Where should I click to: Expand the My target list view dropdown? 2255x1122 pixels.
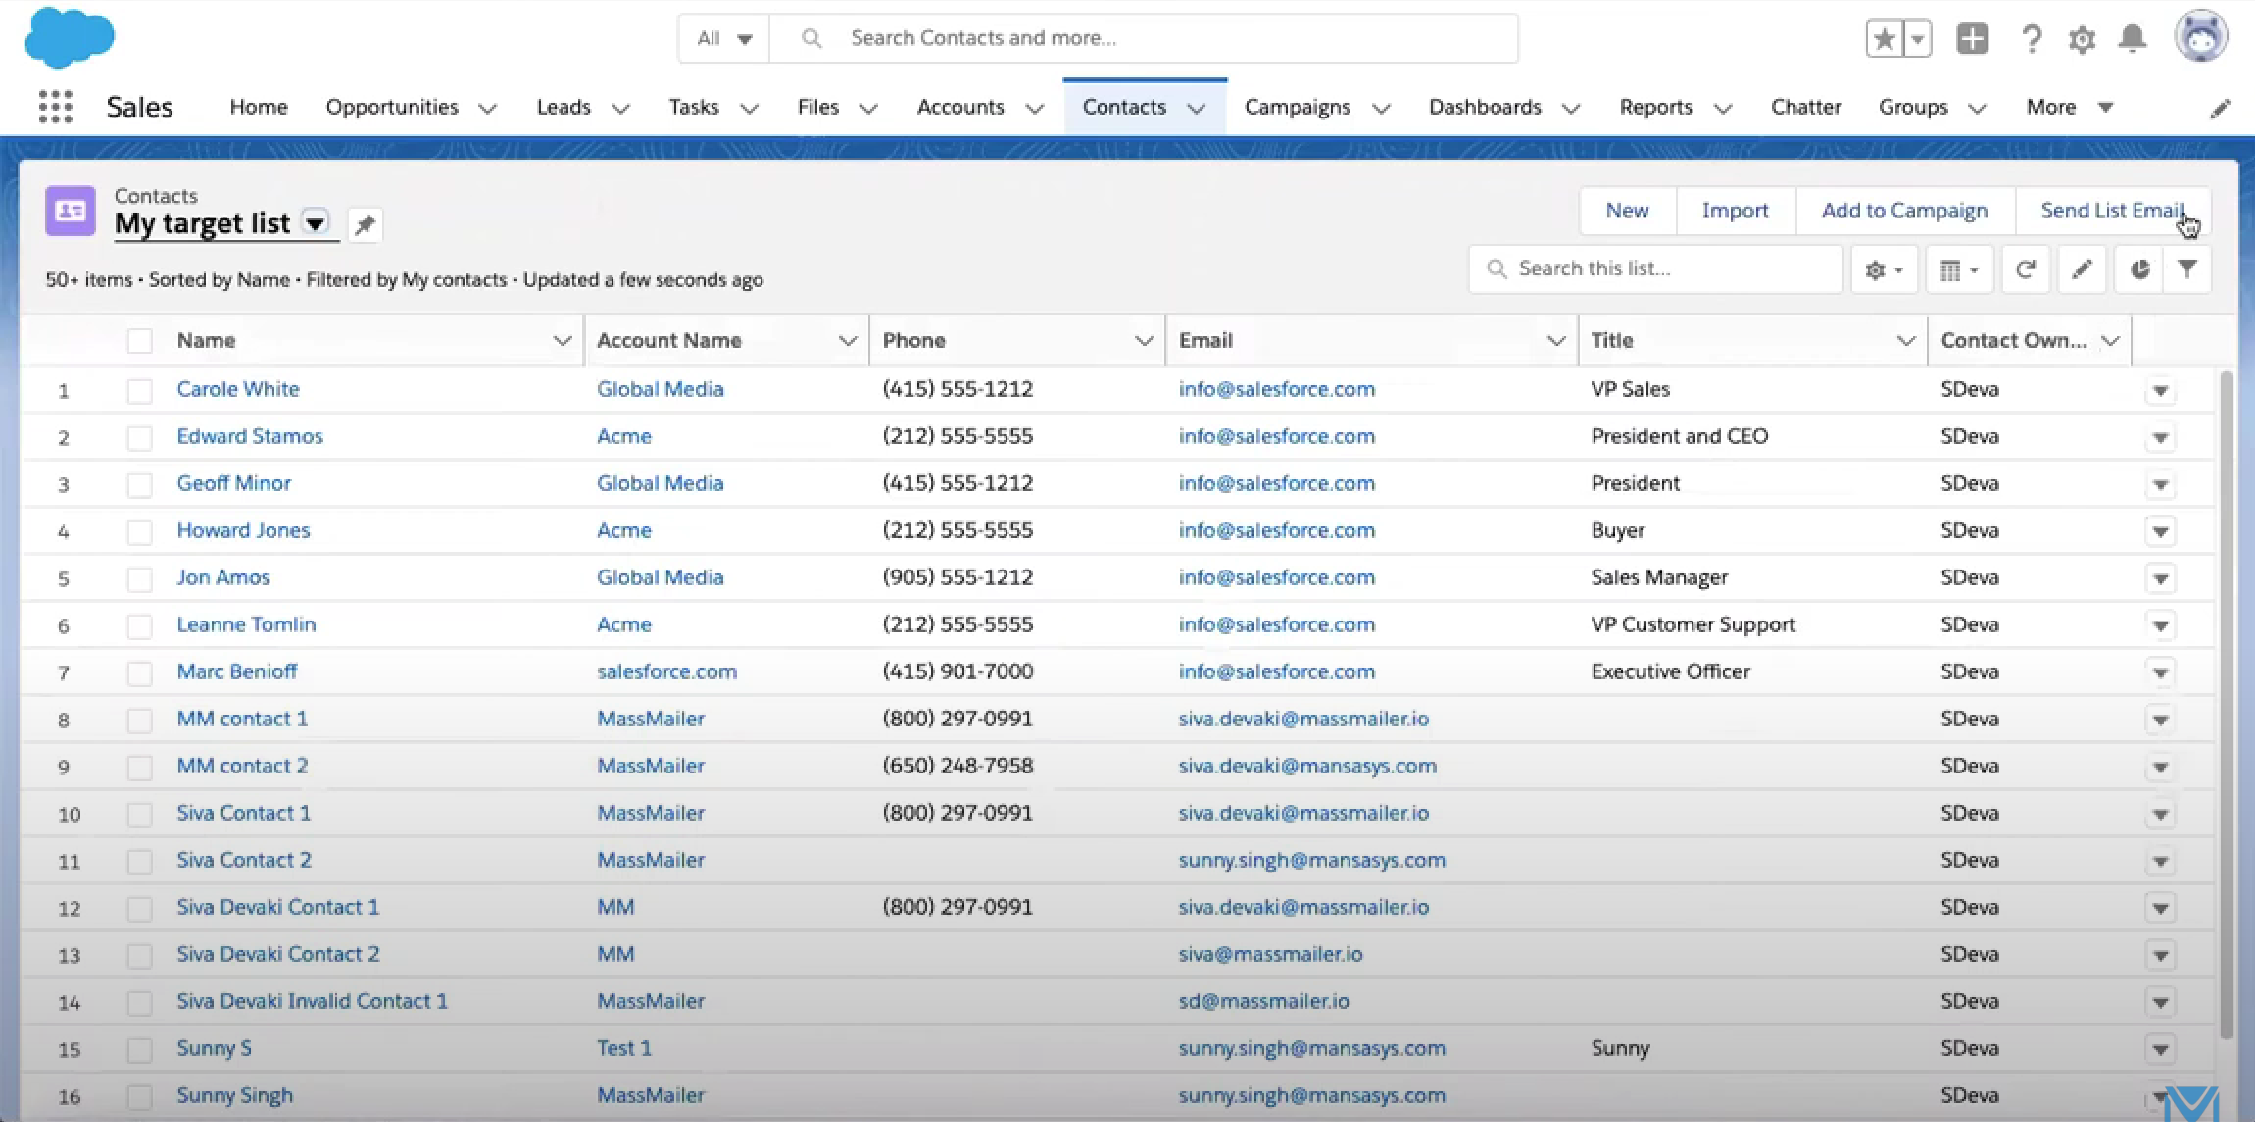(x=315, y=223)
